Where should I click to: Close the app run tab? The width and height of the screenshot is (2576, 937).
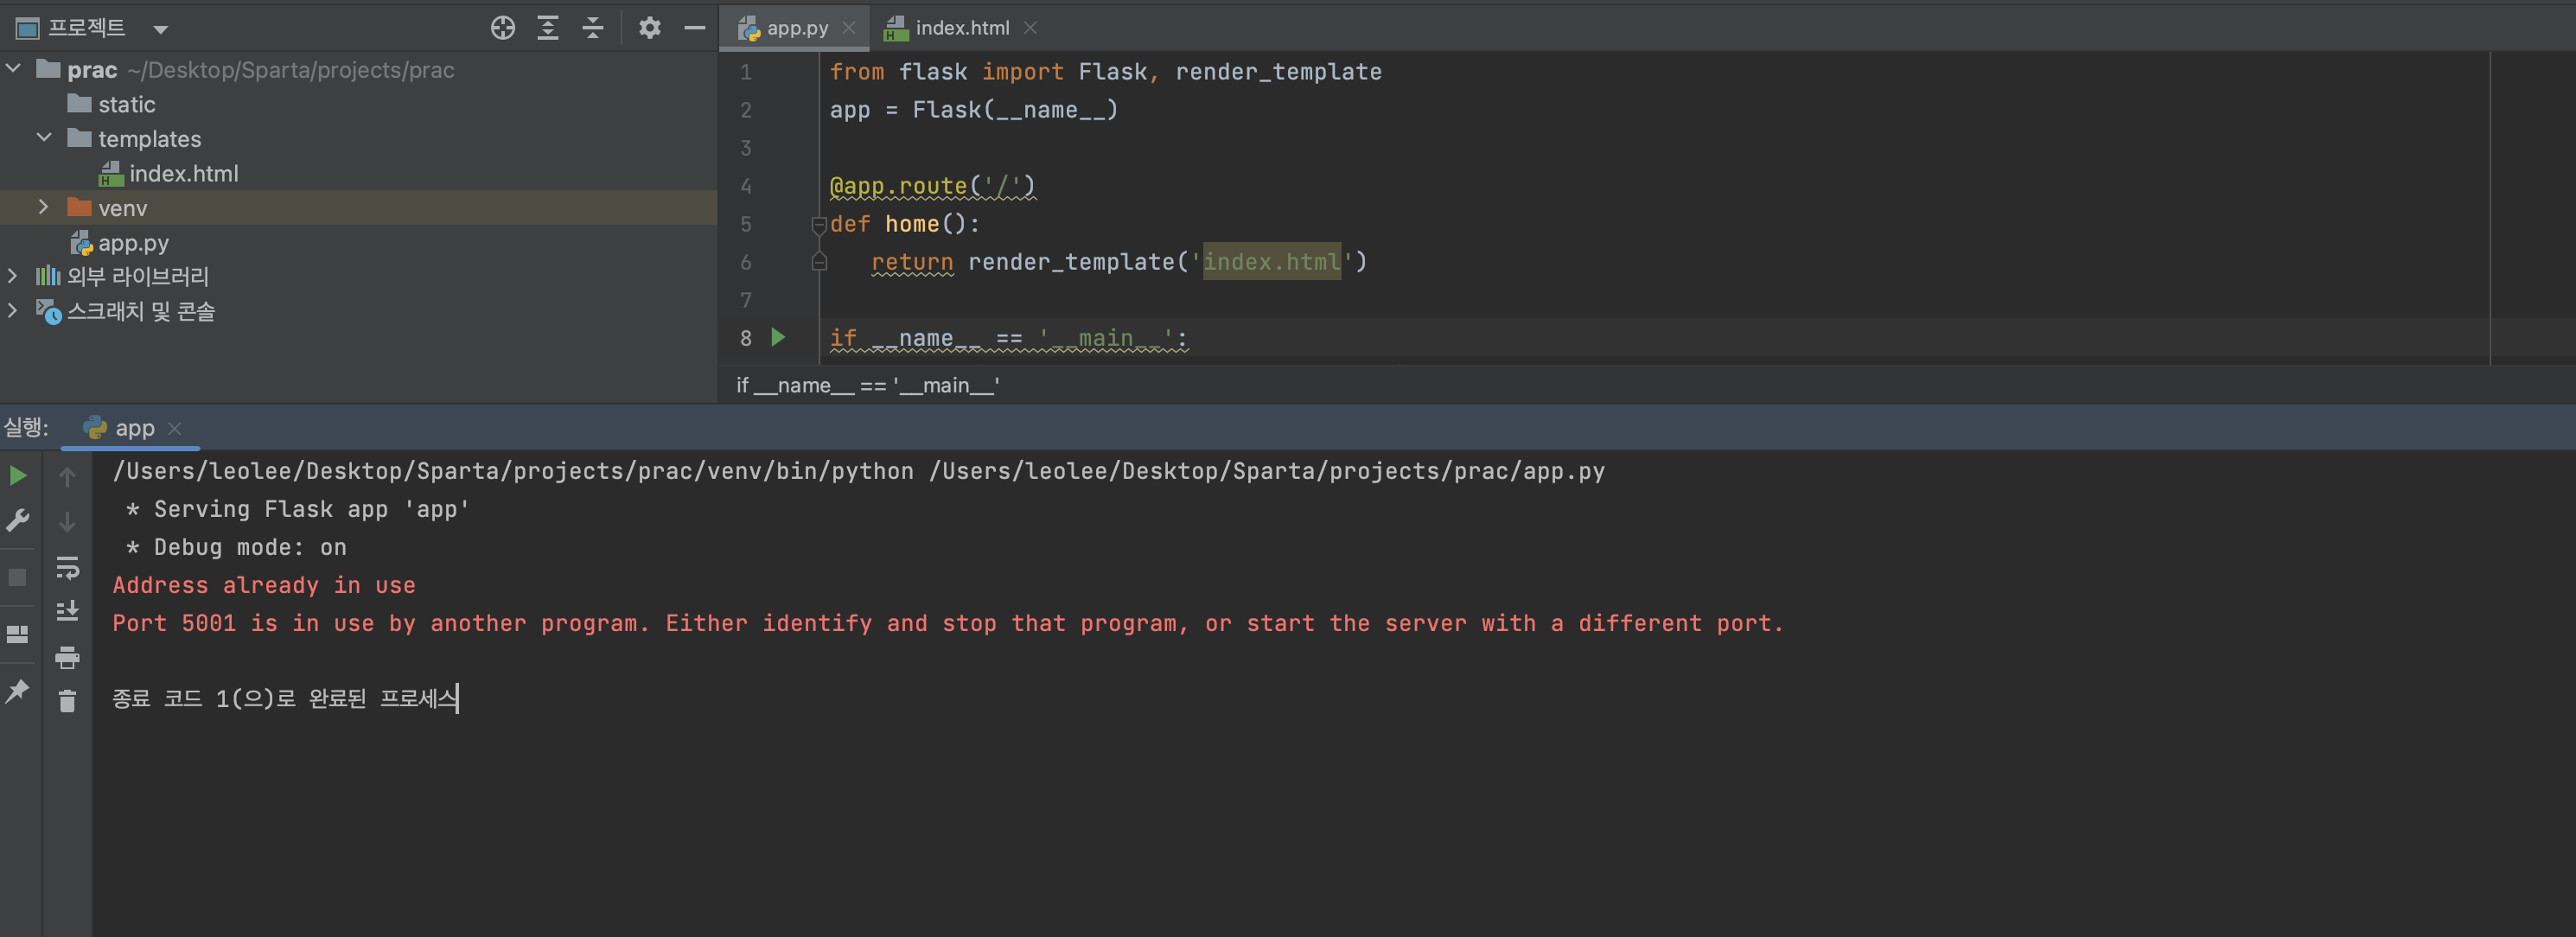(175, 428)
